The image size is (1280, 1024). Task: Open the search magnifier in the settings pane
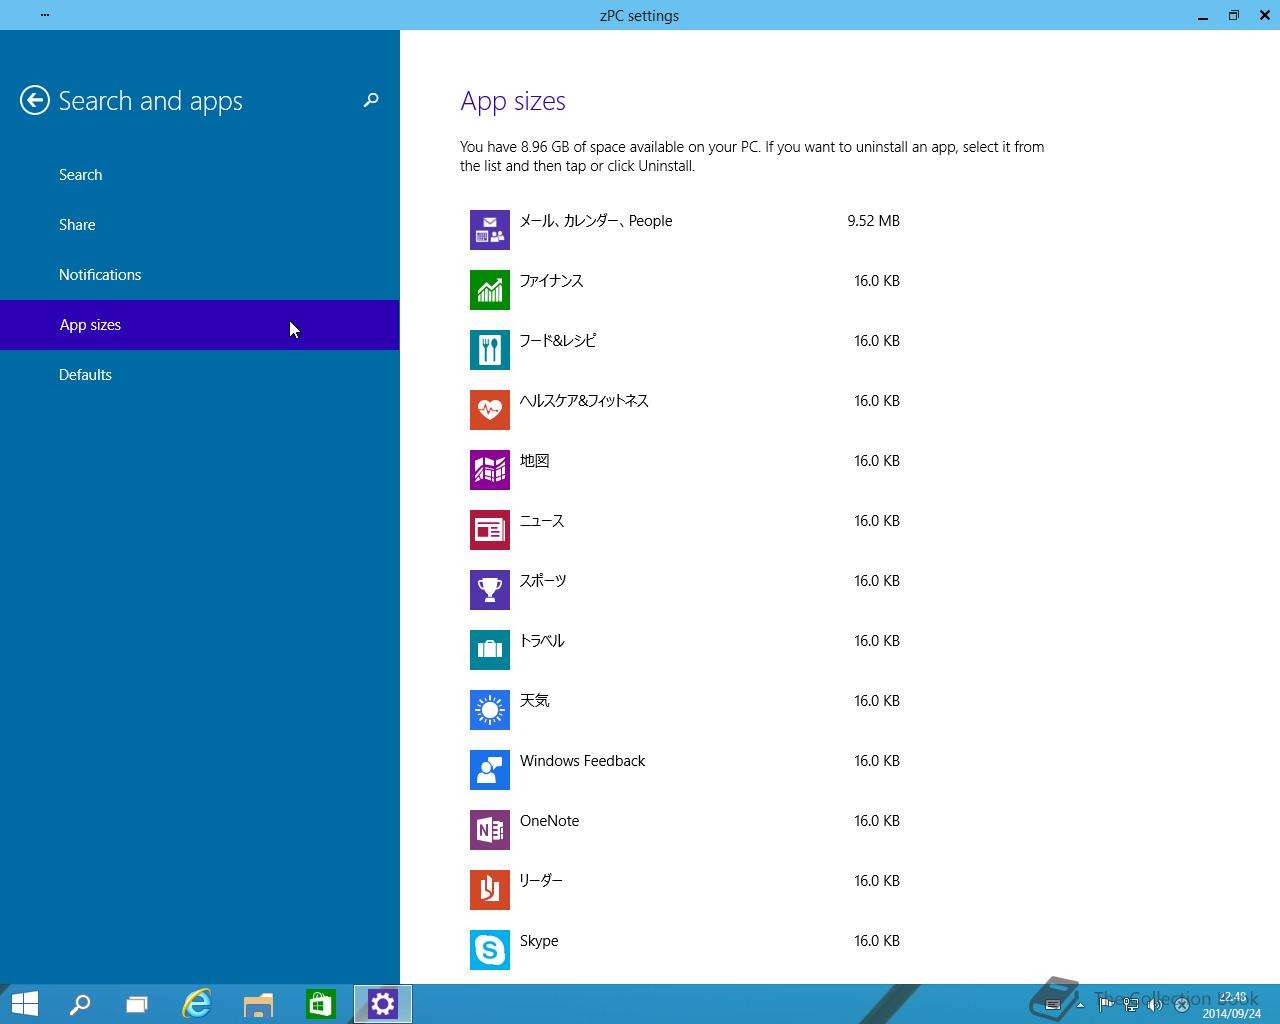[x=371, y=100]
